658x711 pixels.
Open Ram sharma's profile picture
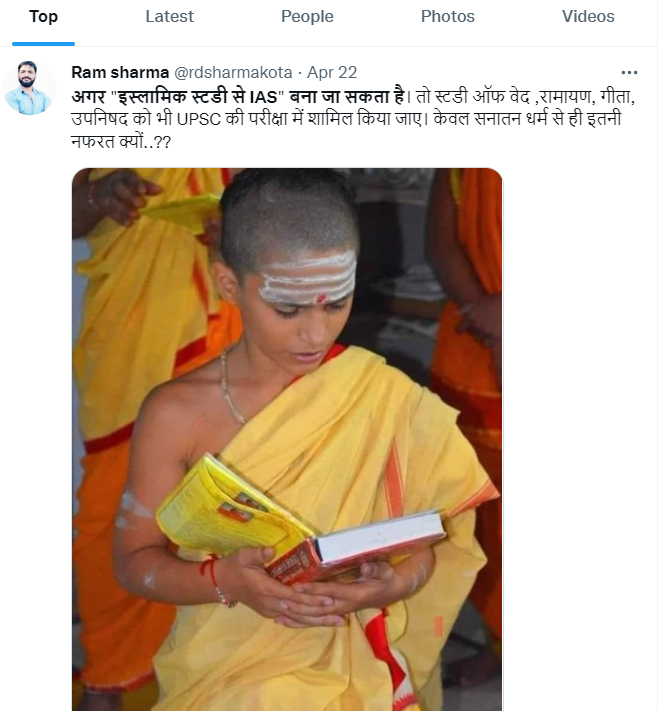29,88
